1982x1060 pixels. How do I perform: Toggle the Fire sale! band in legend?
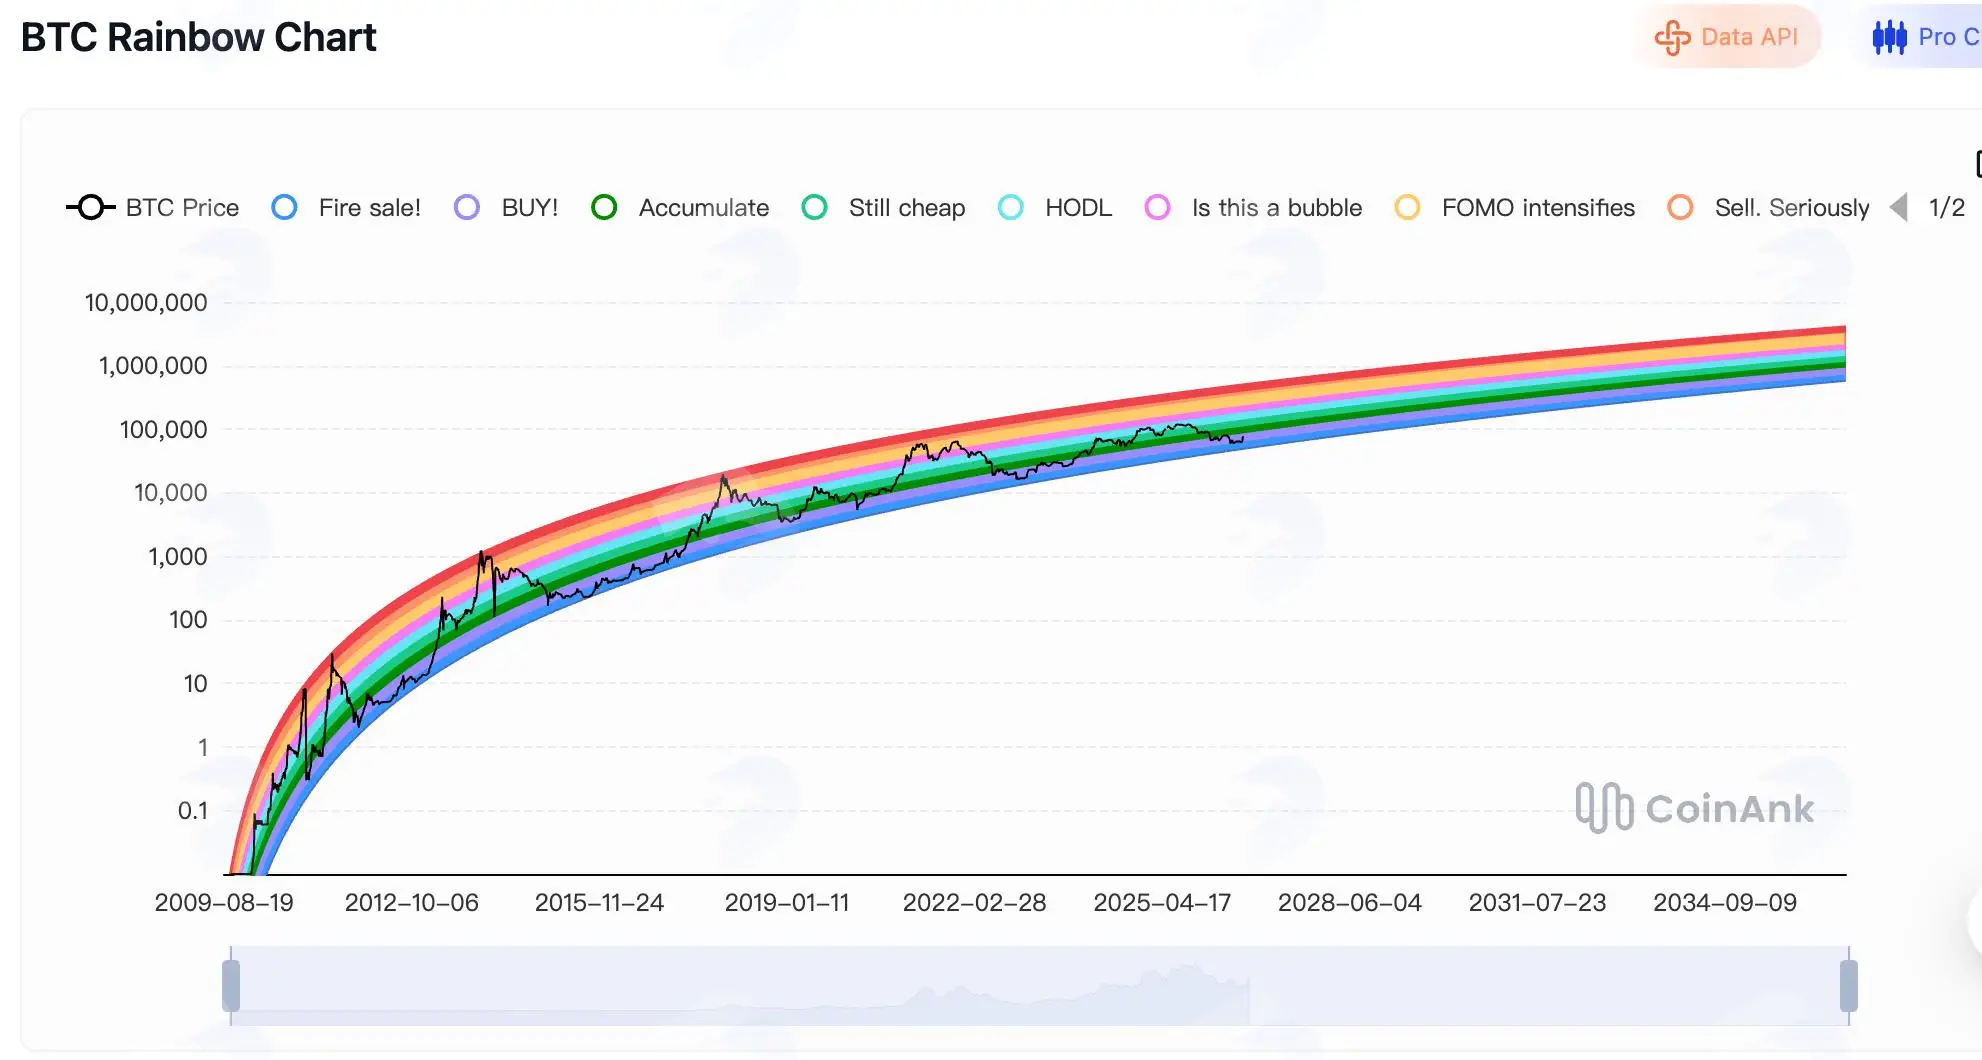[346, 208]
